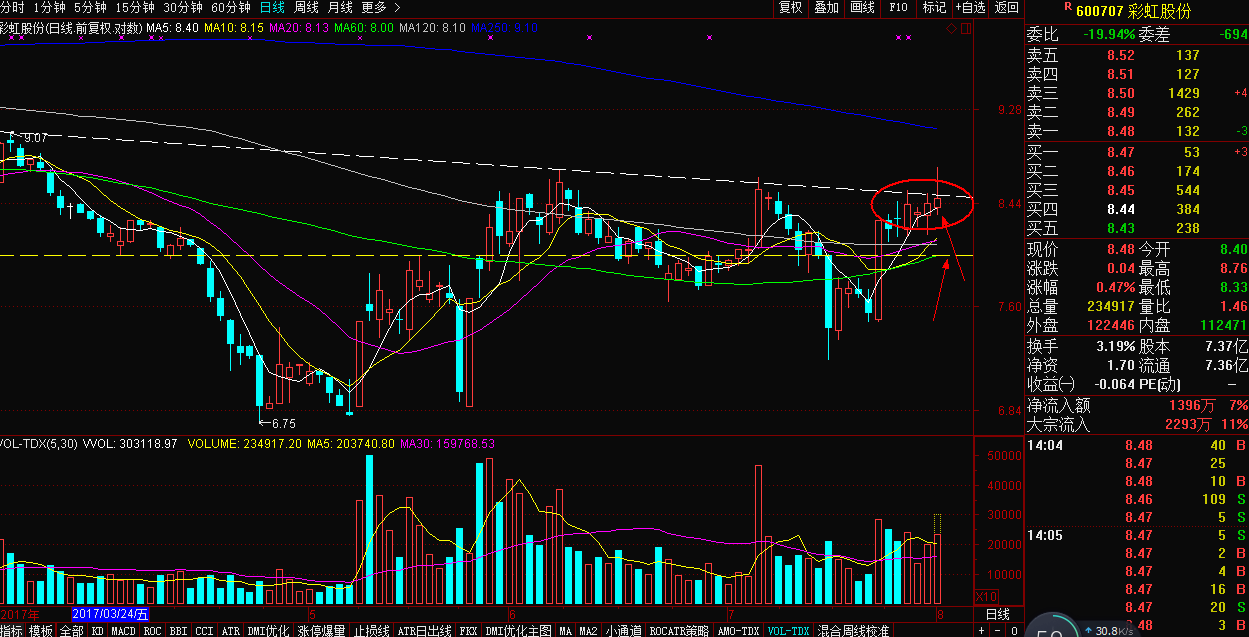Screen dimensions: 1249x637
Task: Click the MA250 indicator label
Action: point(505,28)
